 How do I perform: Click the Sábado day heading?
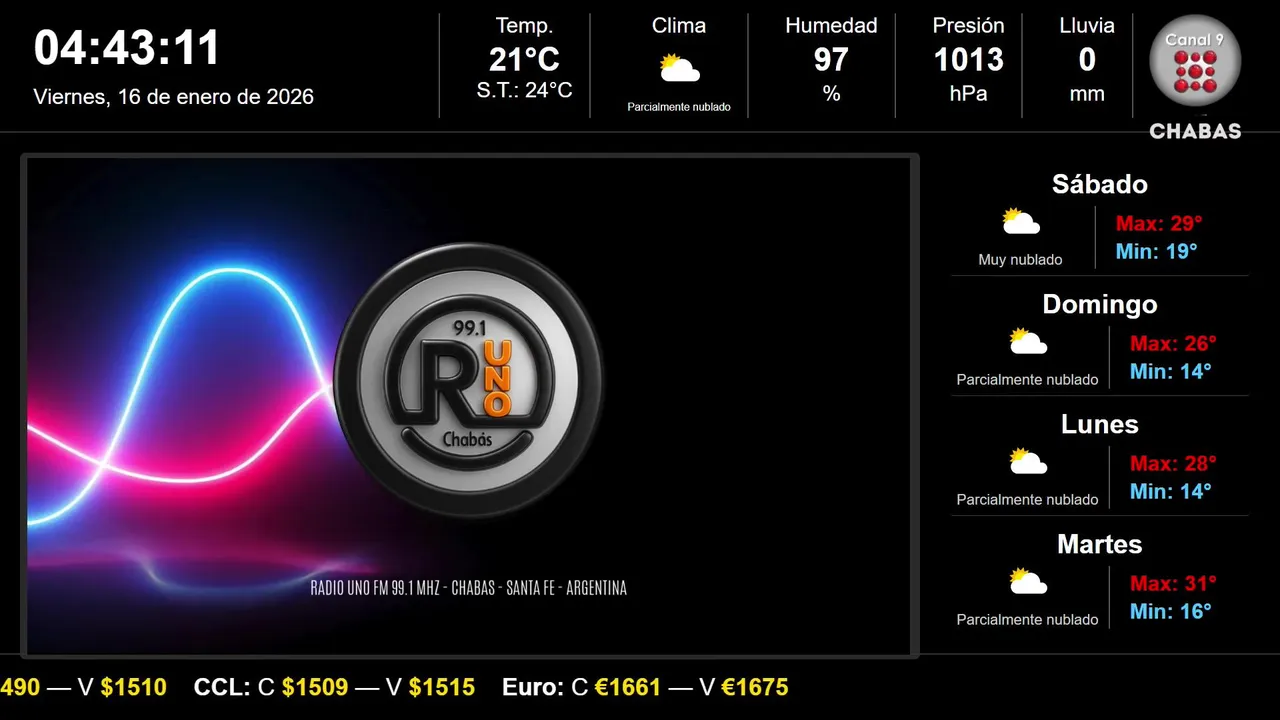[1100, 184]
